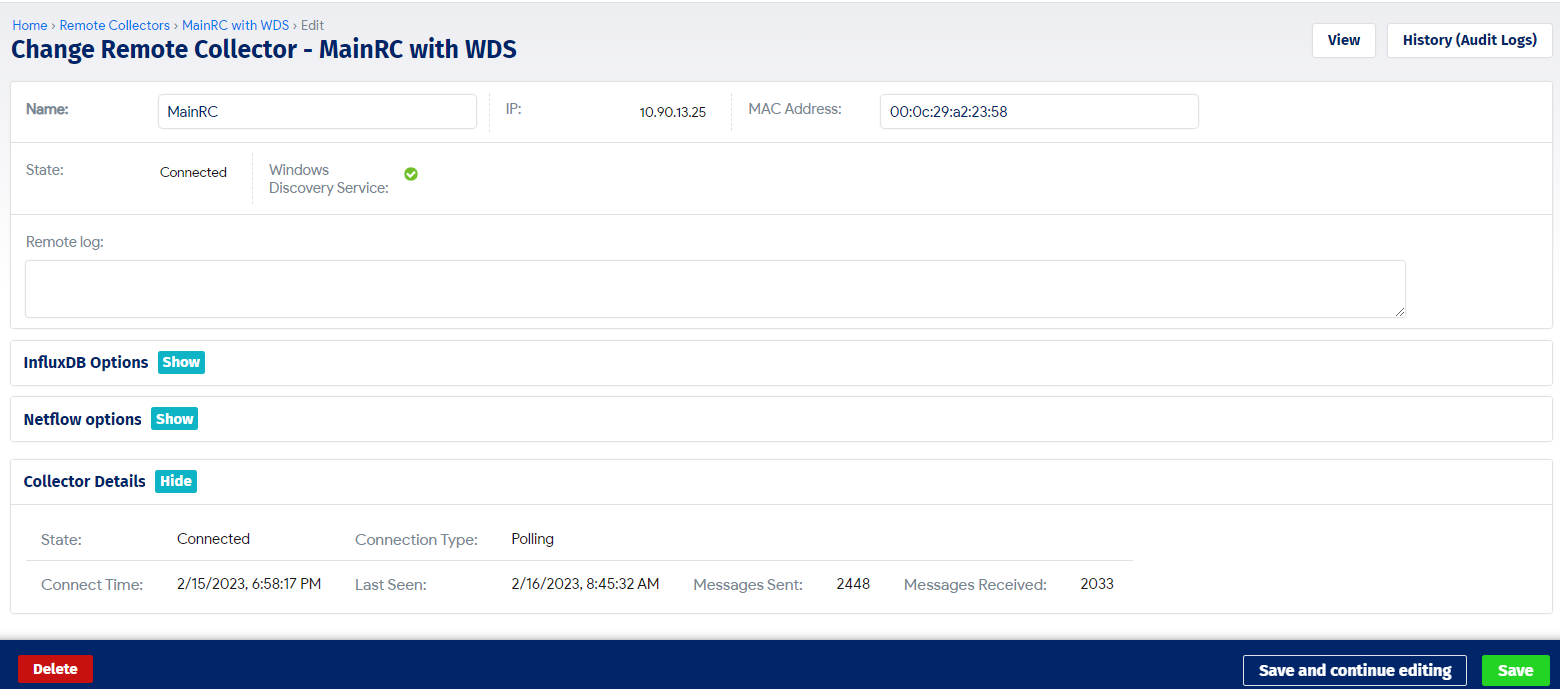Delete this remote collector
Screen dimensions: 1560x689
point(55,669)
